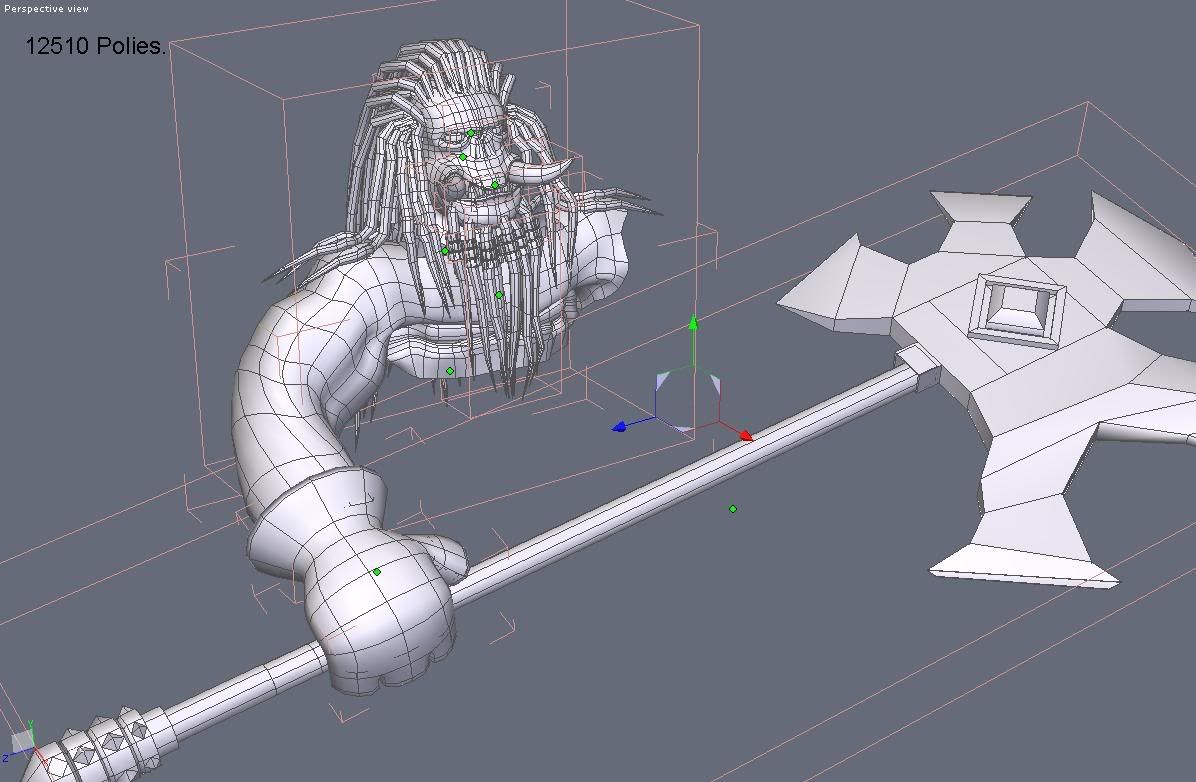The image size is (1196, 782).
Task: Click the Perspective view label
Action: pyautogui.click(x=46, y=9)
